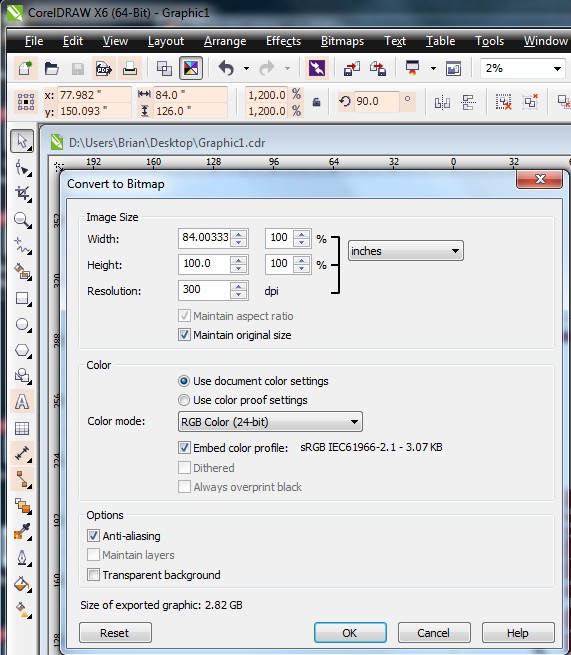Click the Search content icon

point(317,68)
